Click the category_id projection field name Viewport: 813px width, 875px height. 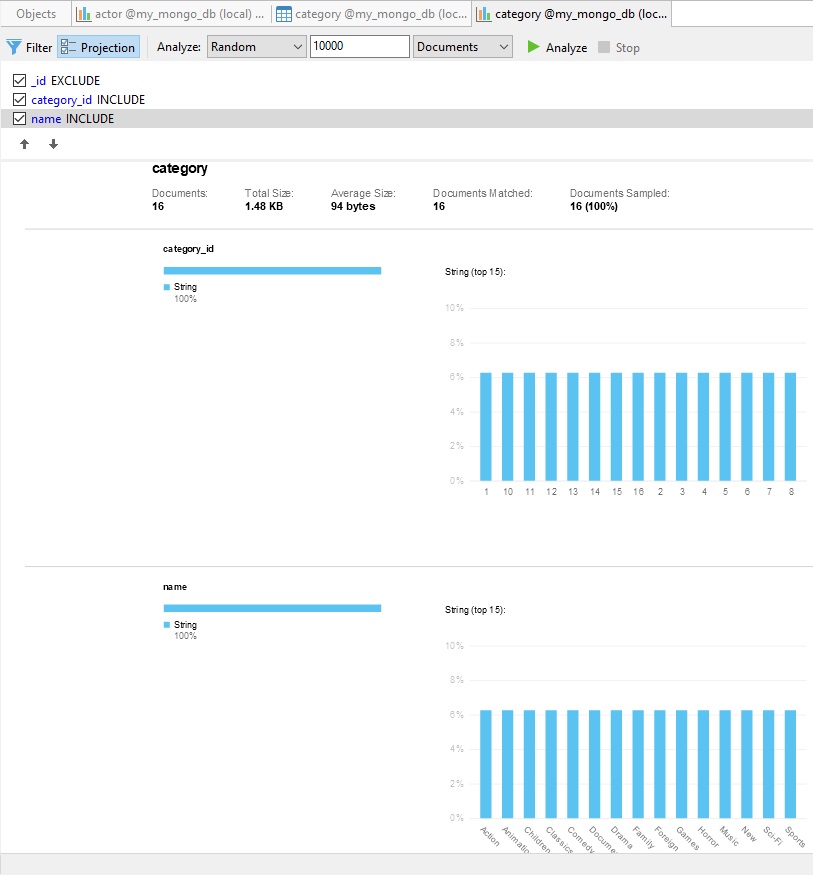point(61,100)
